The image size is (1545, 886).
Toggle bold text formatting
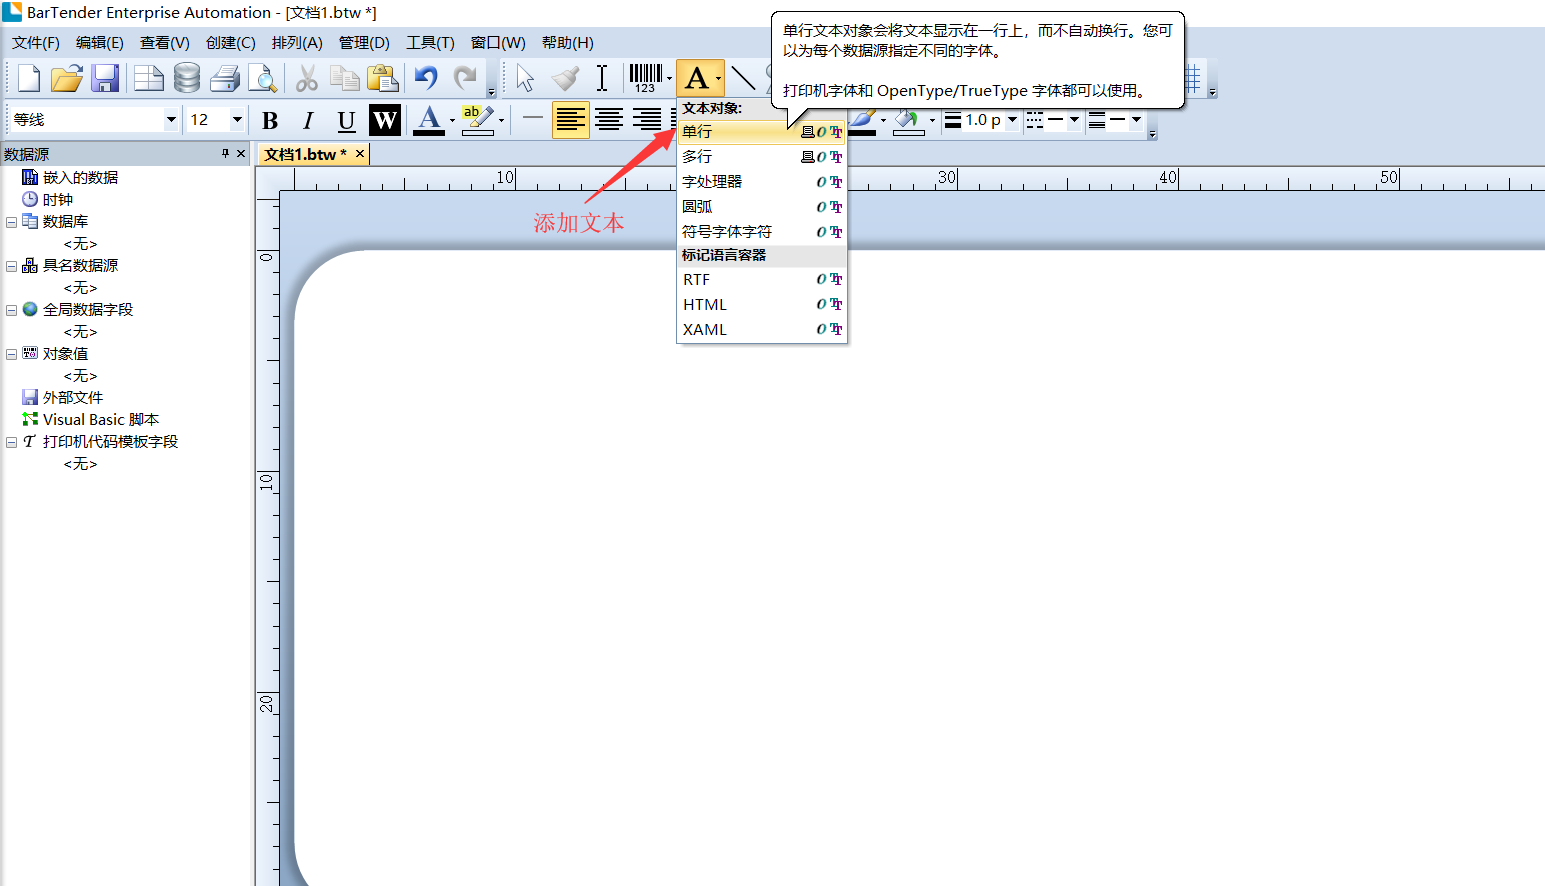270,121
